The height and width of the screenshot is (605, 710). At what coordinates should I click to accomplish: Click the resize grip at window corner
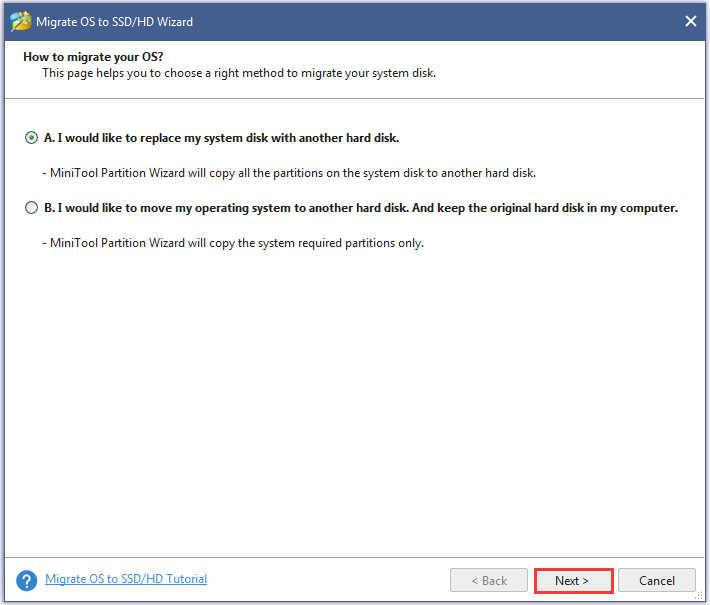pyautogui.click(x=699, y=595)
